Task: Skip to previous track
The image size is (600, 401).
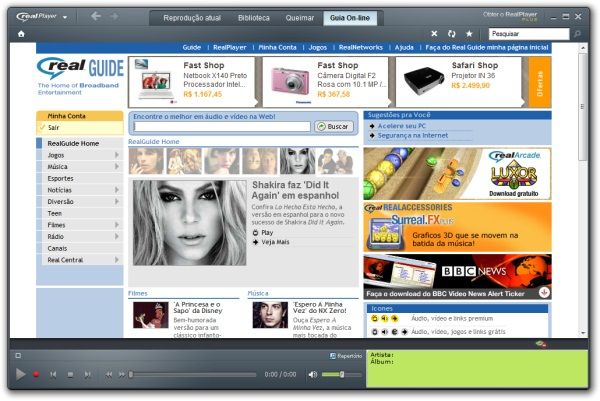Action: coord(53,374)
